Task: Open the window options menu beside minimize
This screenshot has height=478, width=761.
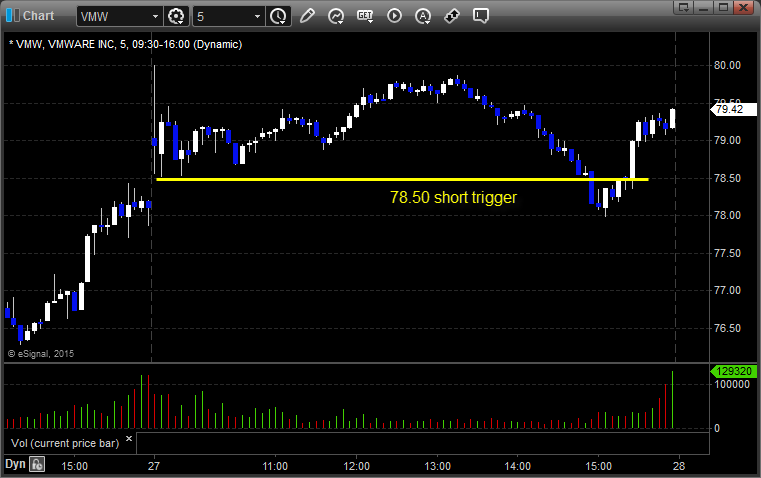Action: pyautogui.click(x=684, y=7)
